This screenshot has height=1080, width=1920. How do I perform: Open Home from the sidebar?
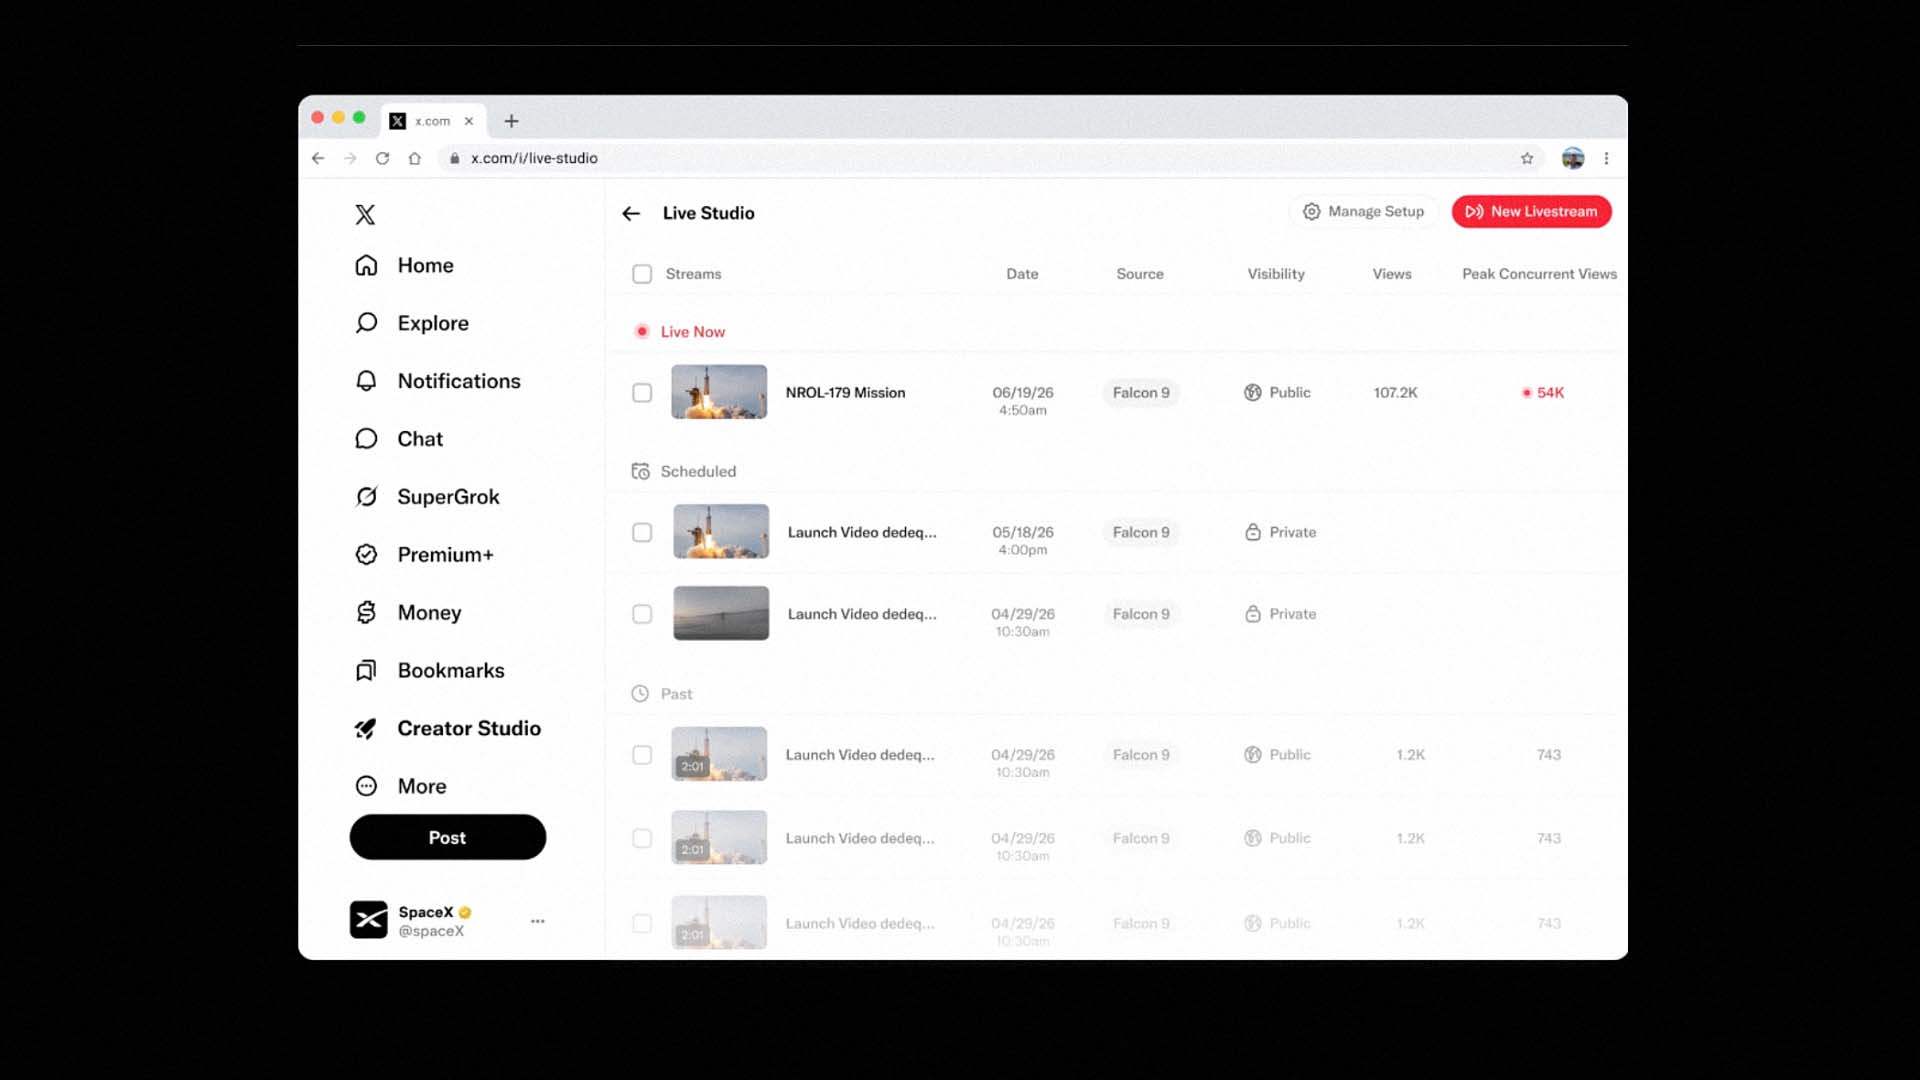tap(404, 265)
